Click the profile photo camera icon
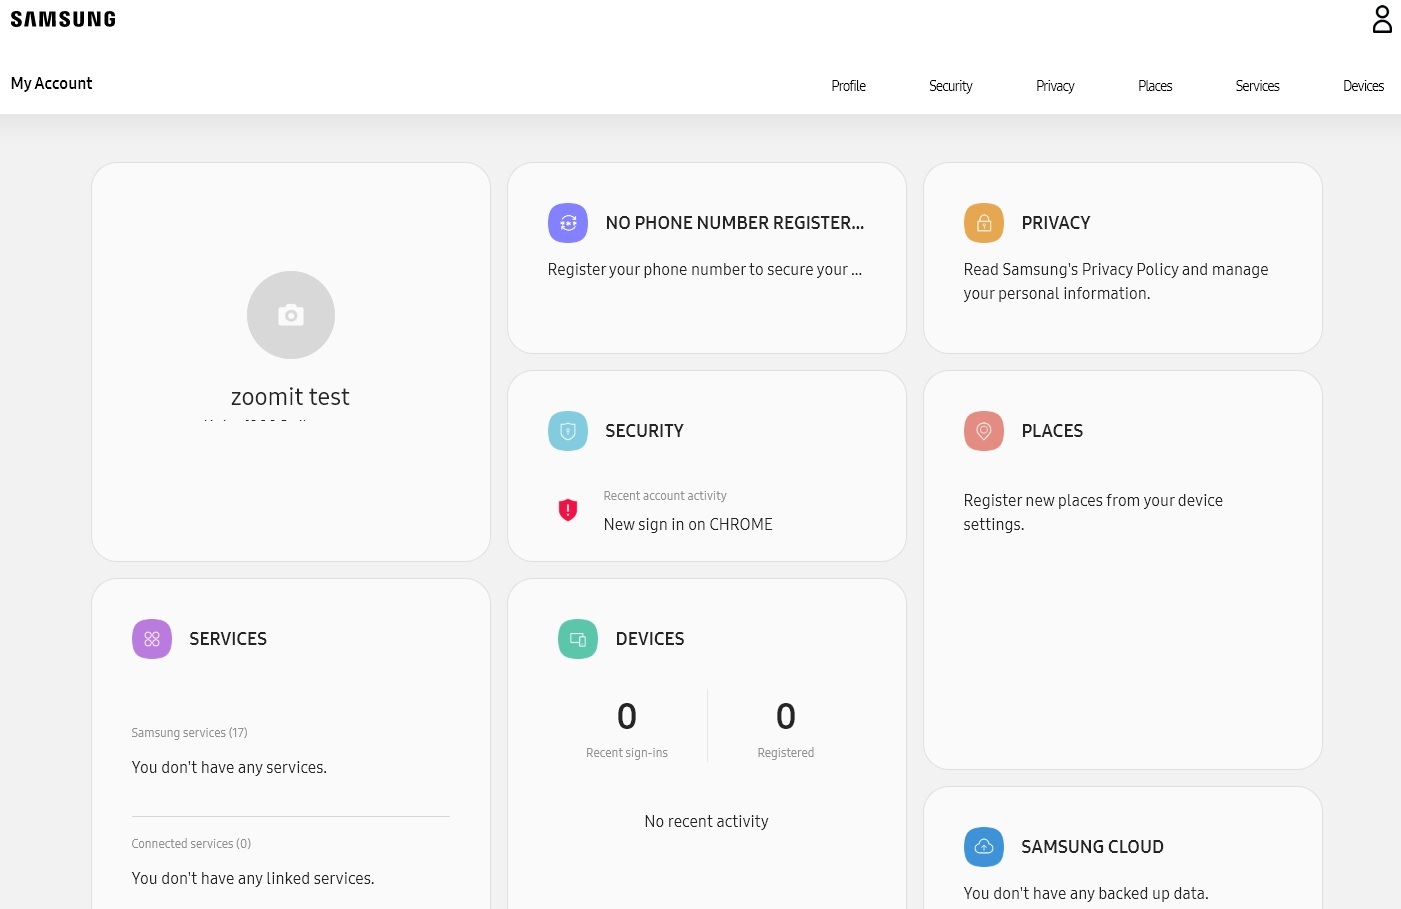The width and height of the screenshot is (1401, 909). pyautogui.click(x=291, y=315)
